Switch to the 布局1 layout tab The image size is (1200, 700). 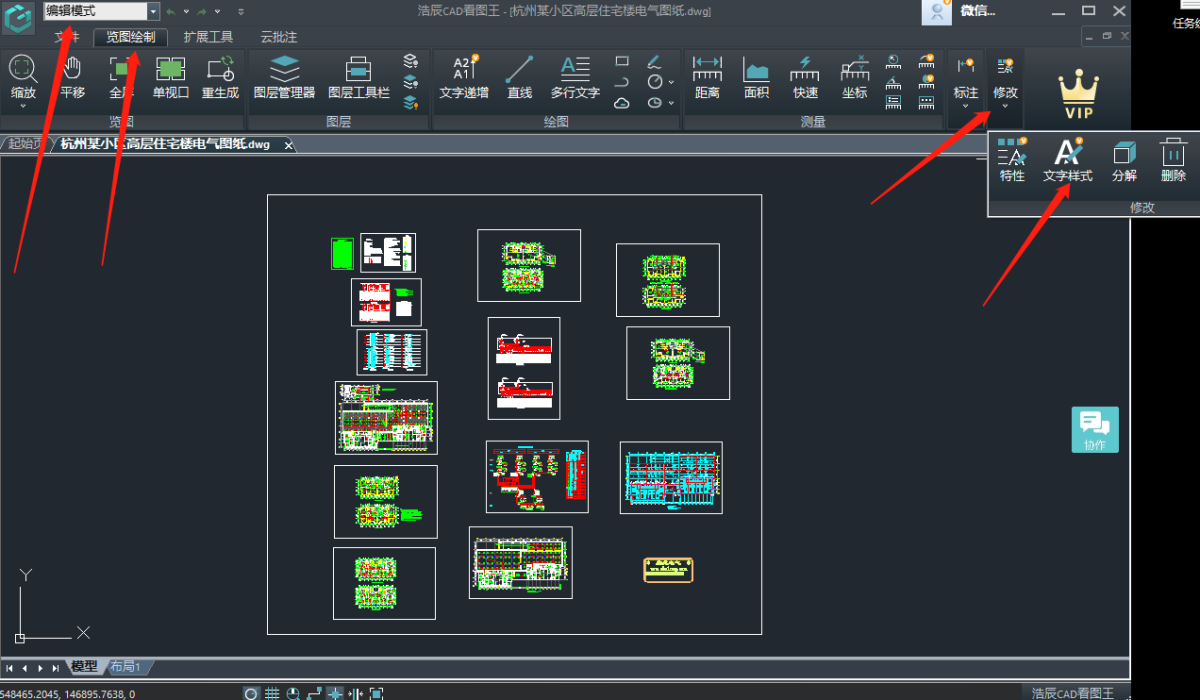(125, 667)
